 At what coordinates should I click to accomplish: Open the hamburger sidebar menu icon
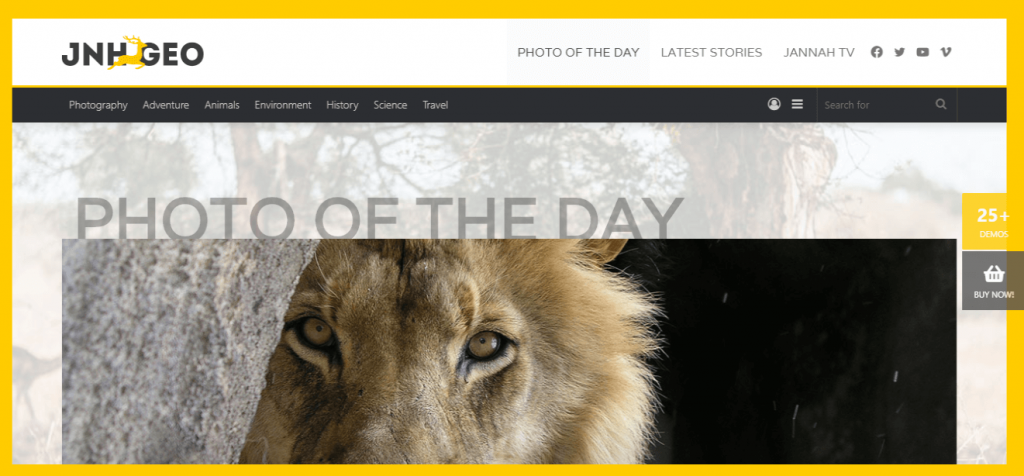797,104
